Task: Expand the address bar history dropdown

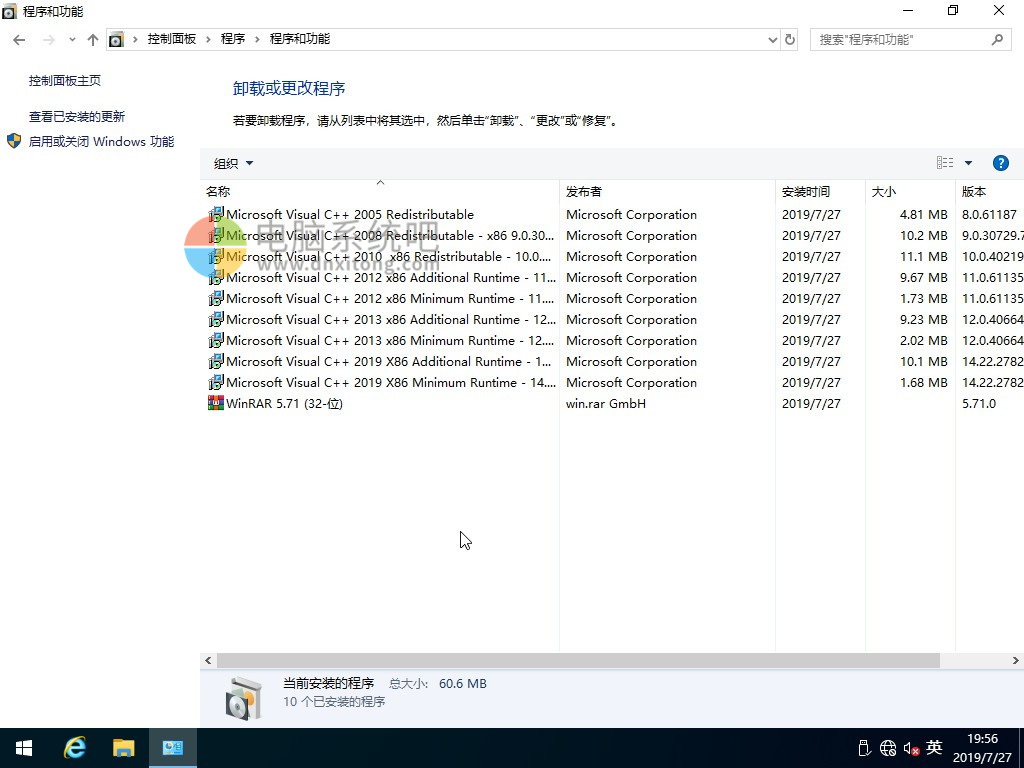Action: coord(773,40)
